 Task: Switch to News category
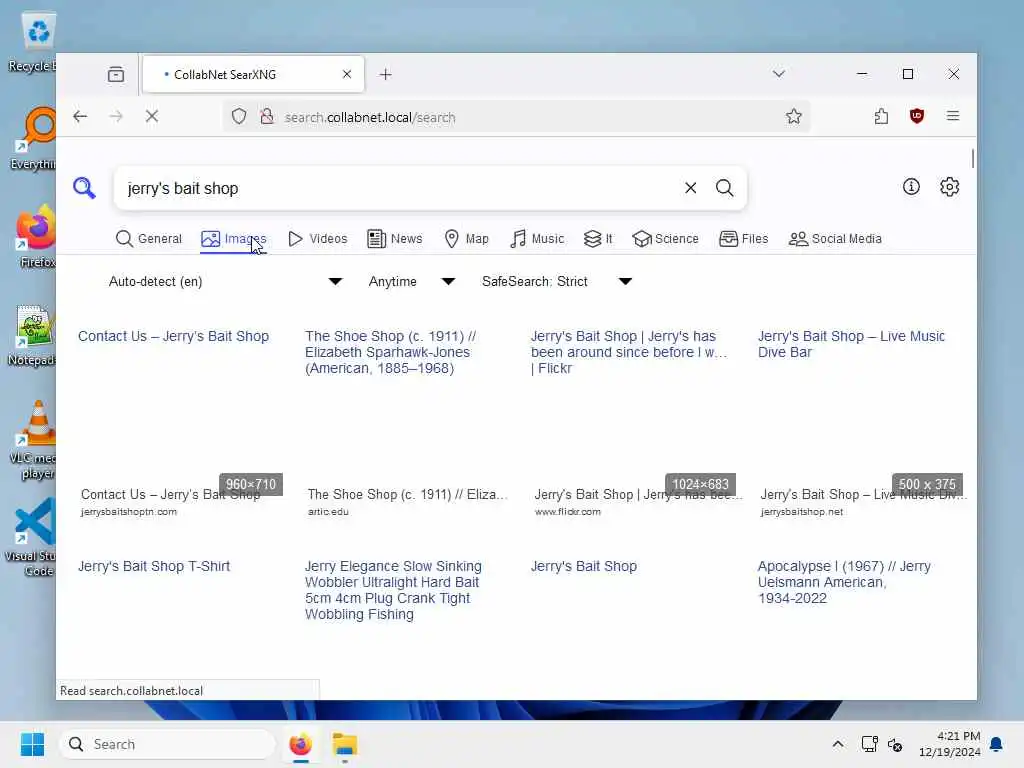click(394, 239)
